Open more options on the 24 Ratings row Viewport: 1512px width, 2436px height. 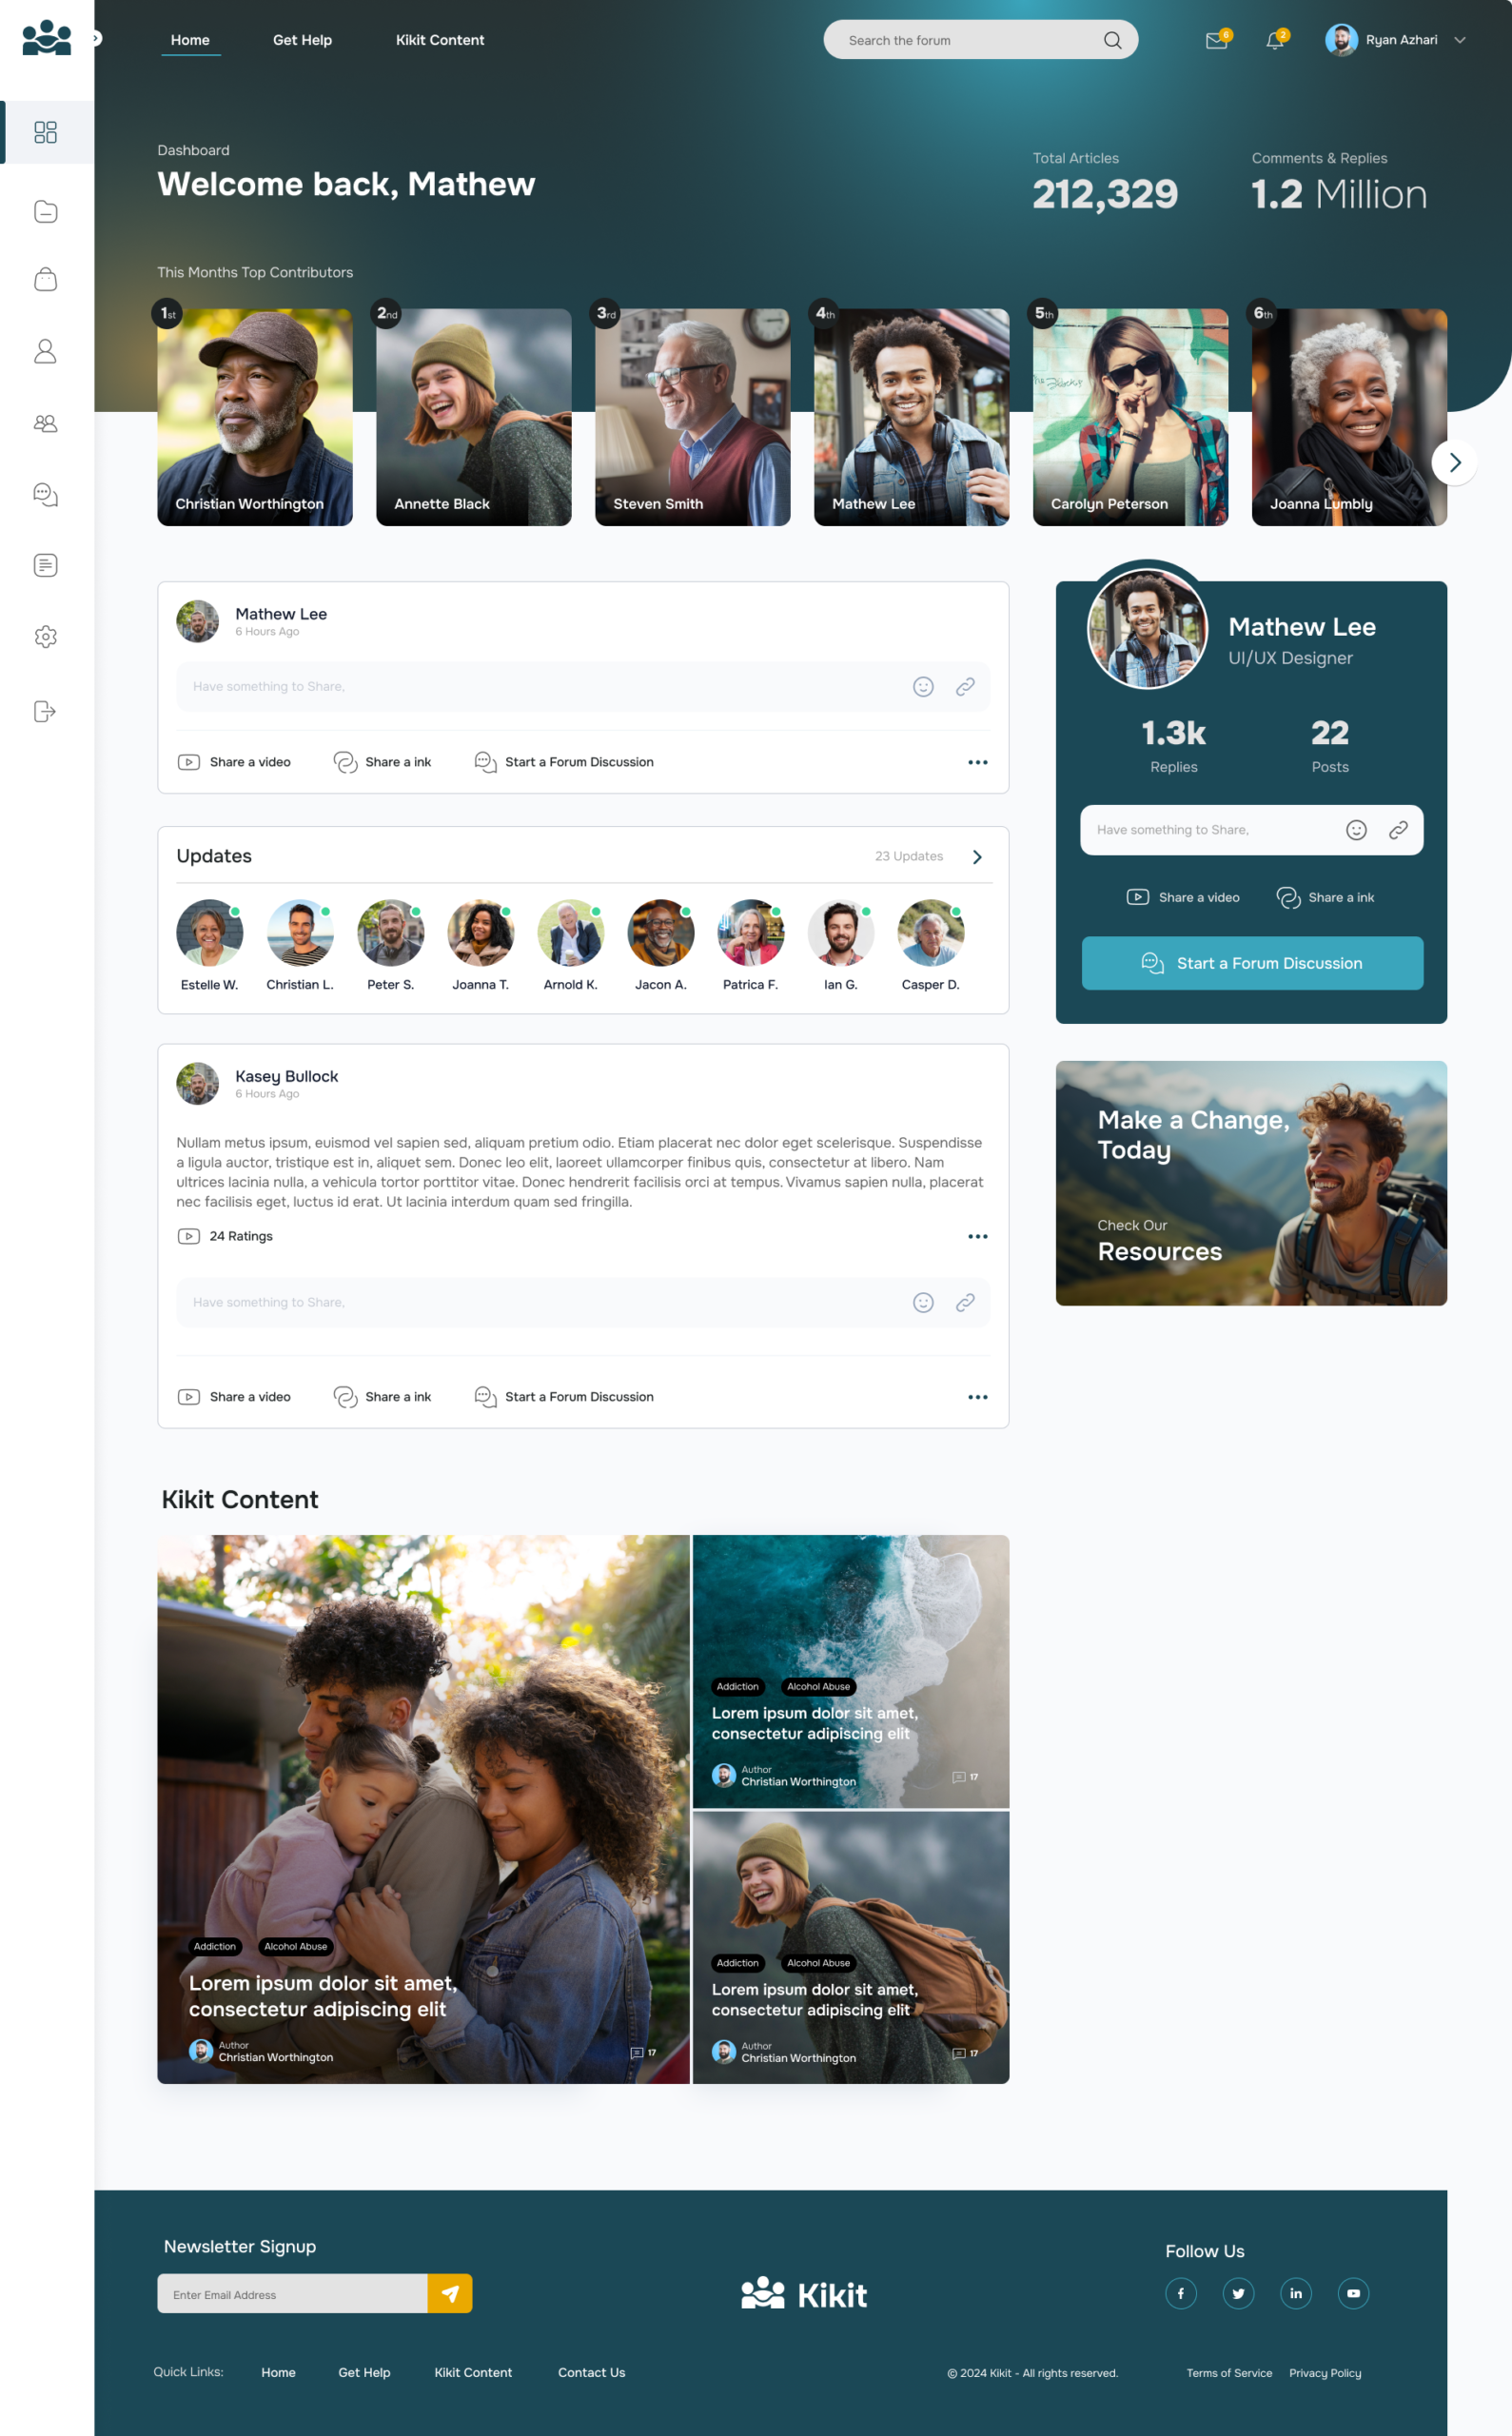click(x=977, y=1237)
